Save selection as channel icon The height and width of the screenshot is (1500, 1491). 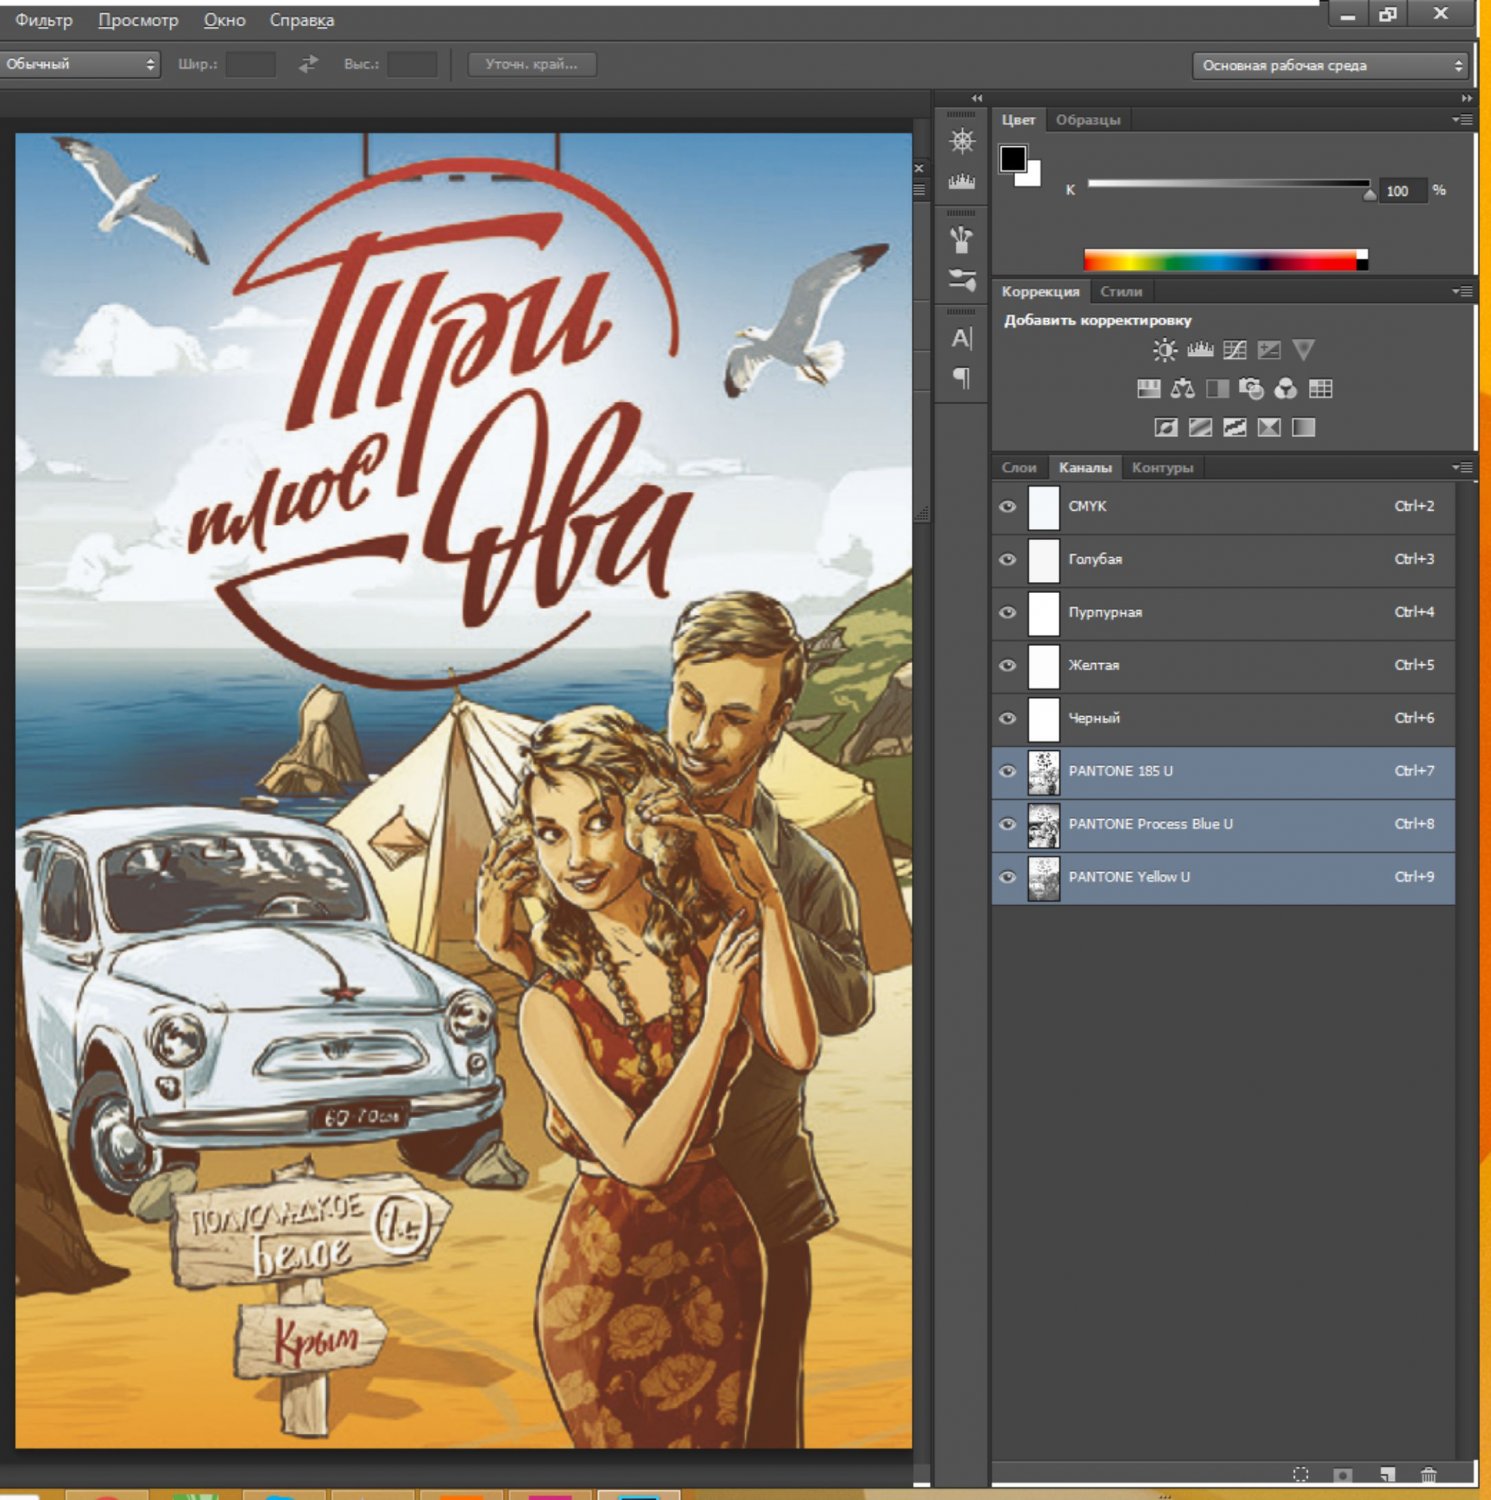(1343, 1474)
